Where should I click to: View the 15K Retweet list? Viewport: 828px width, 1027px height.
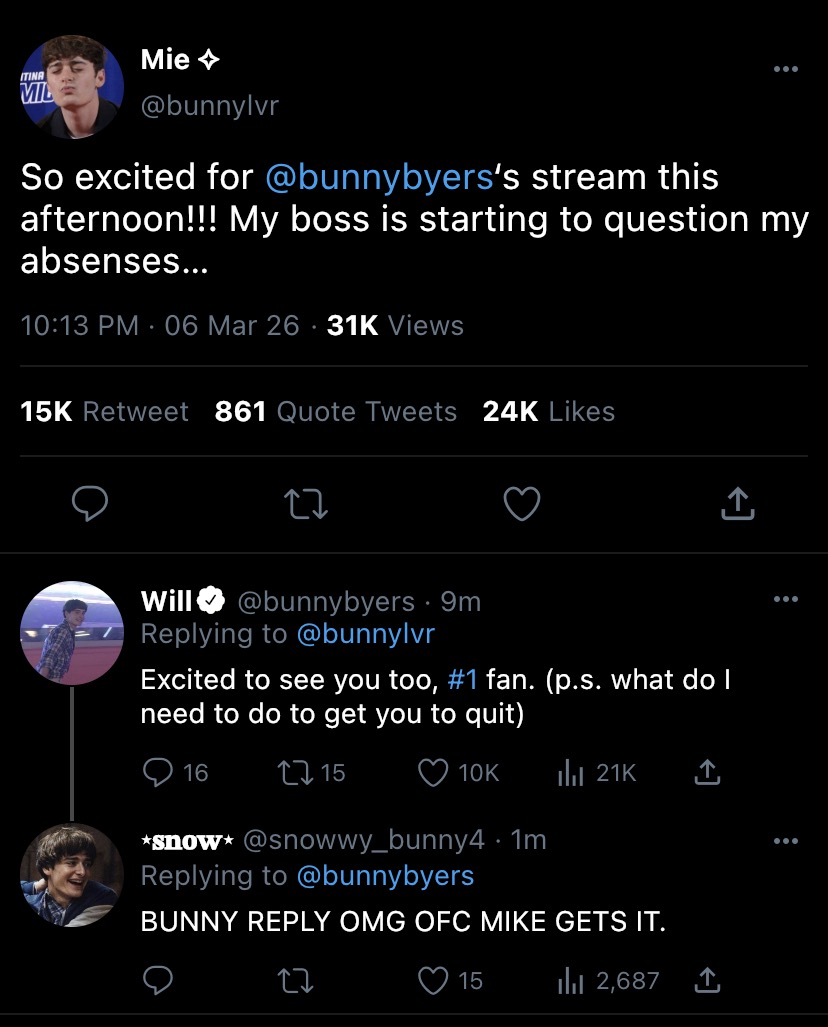105,411
